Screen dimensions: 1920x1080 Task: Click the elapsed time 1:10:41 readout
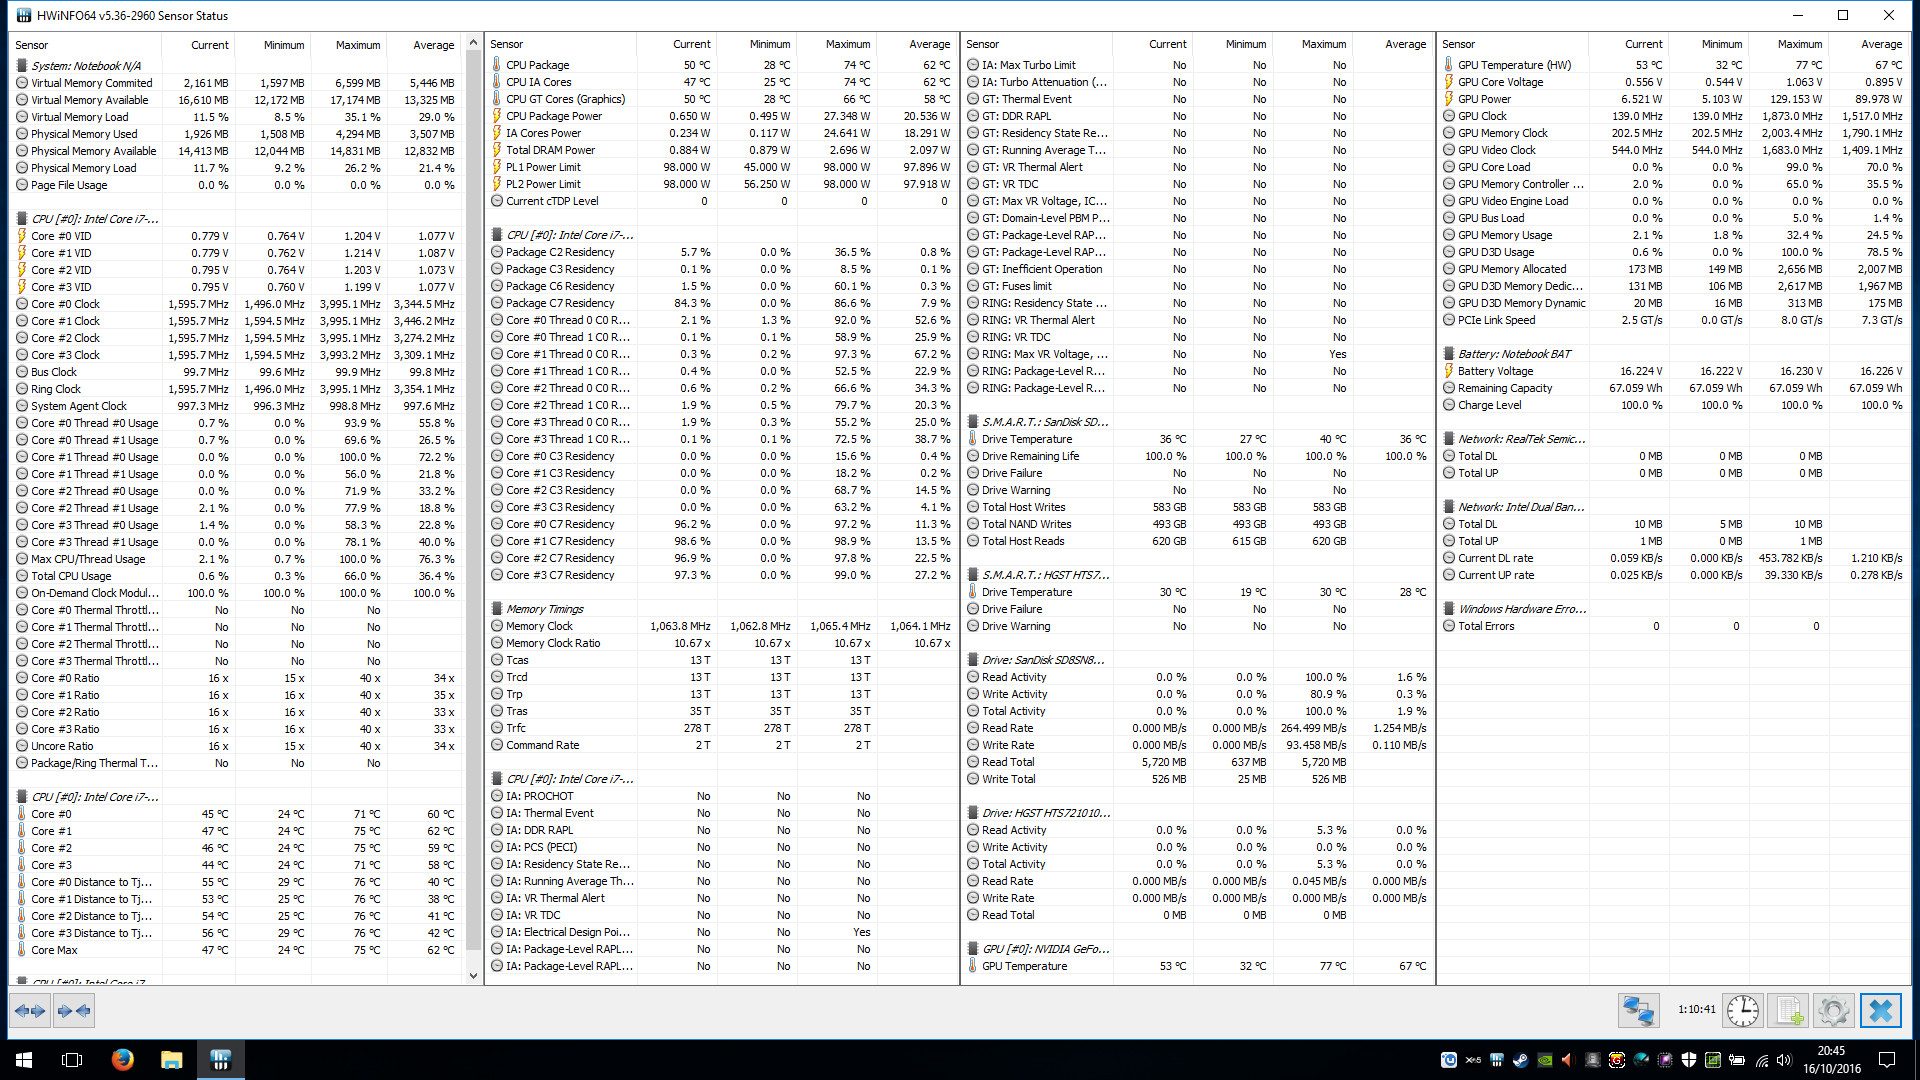1696,1010
